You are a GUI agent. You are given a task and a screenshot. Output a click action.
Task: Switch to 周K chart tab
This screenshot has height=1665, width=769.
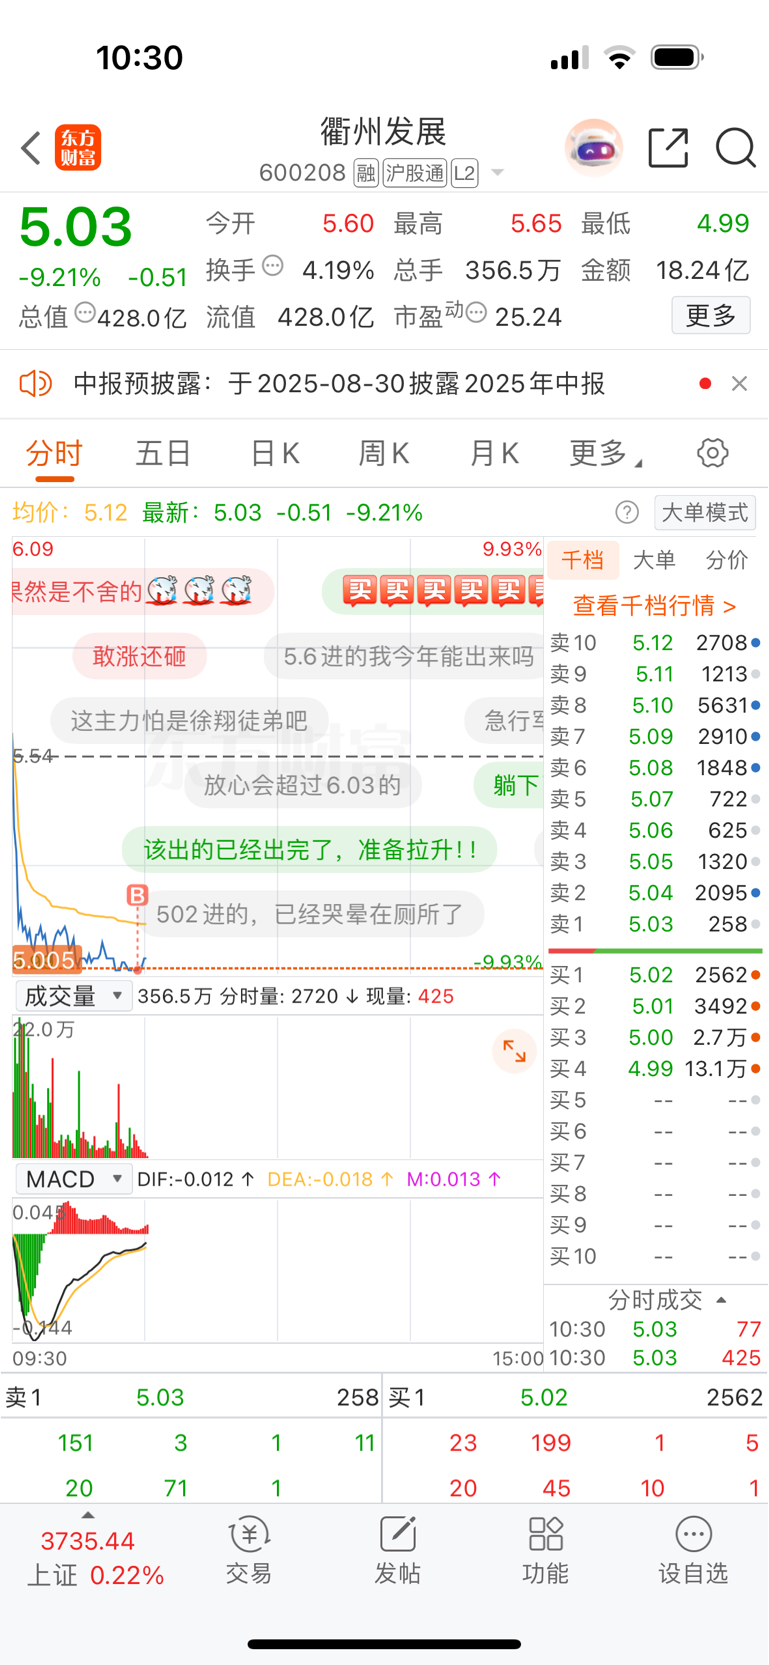(384, 453)
